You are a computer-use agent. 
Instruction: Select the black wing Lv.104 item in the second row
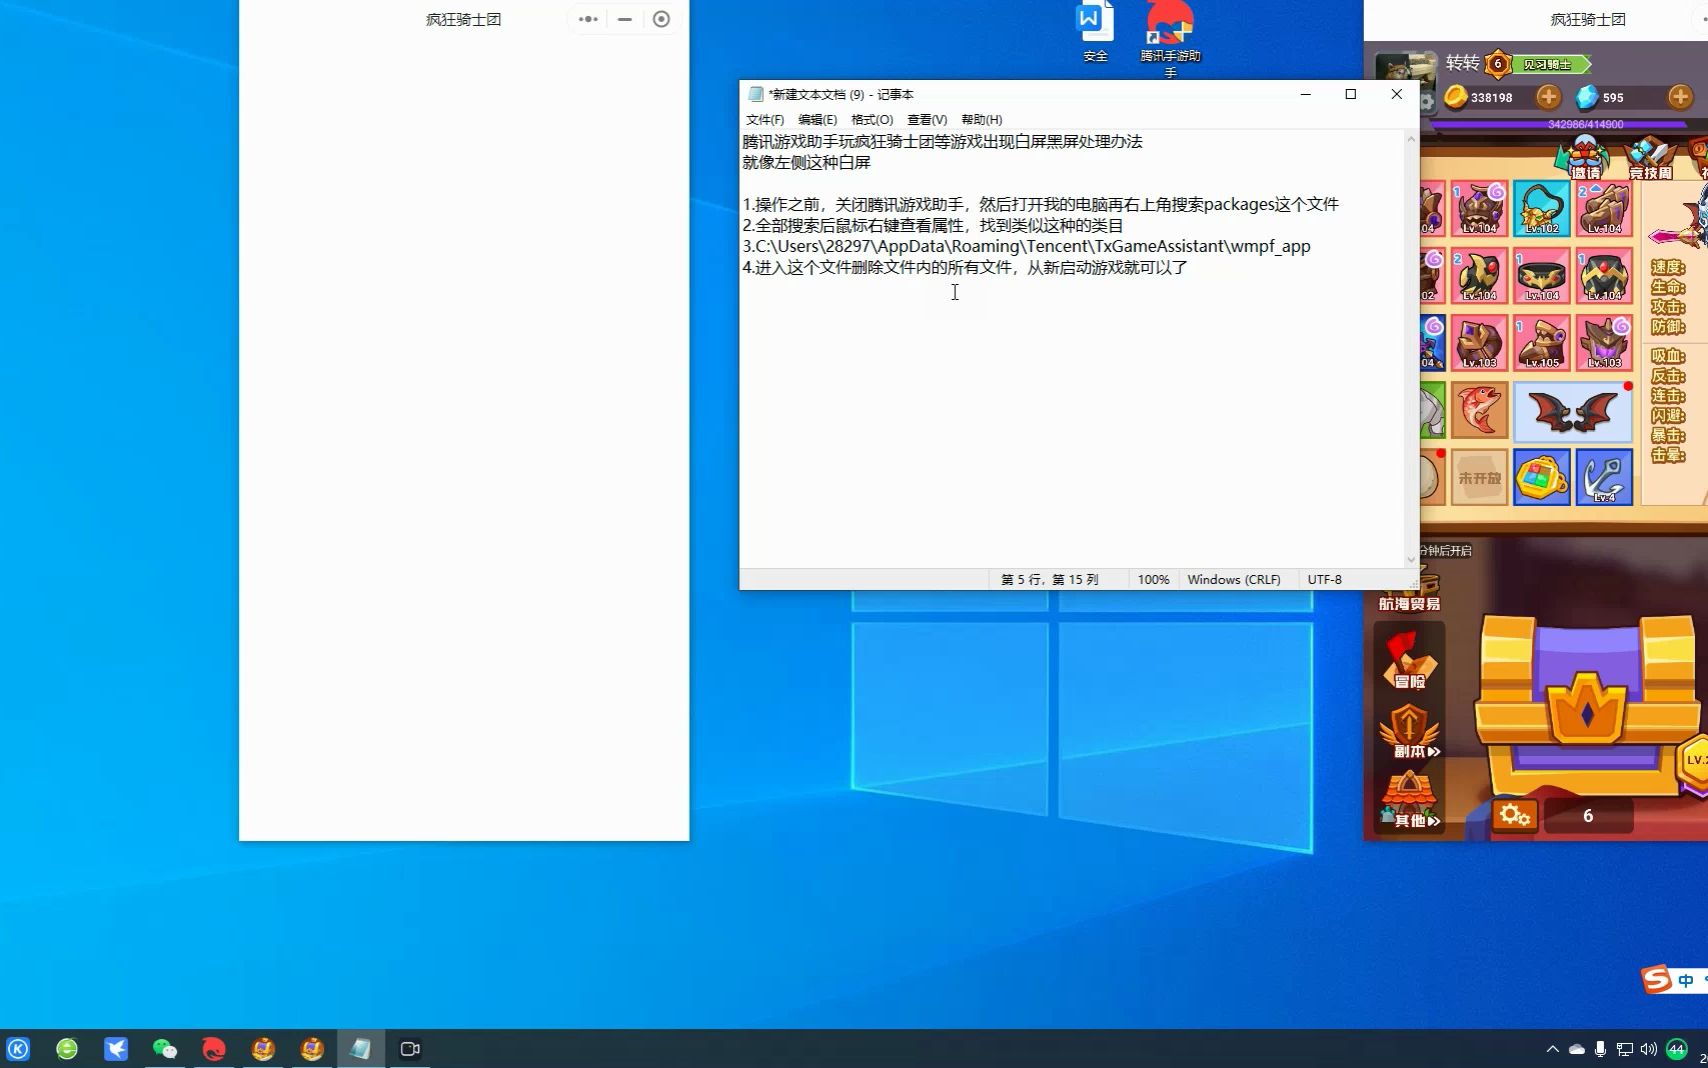(1479, 275)
